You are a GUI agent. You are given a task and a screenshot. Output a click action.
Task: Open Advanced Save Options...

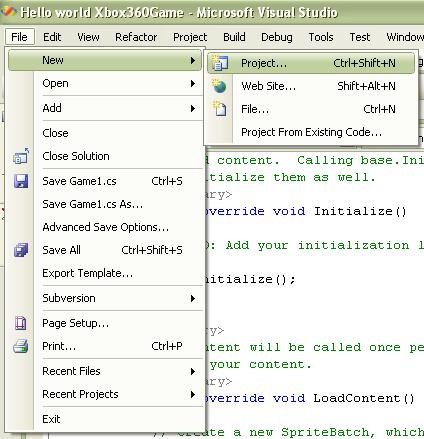[105, 227]
